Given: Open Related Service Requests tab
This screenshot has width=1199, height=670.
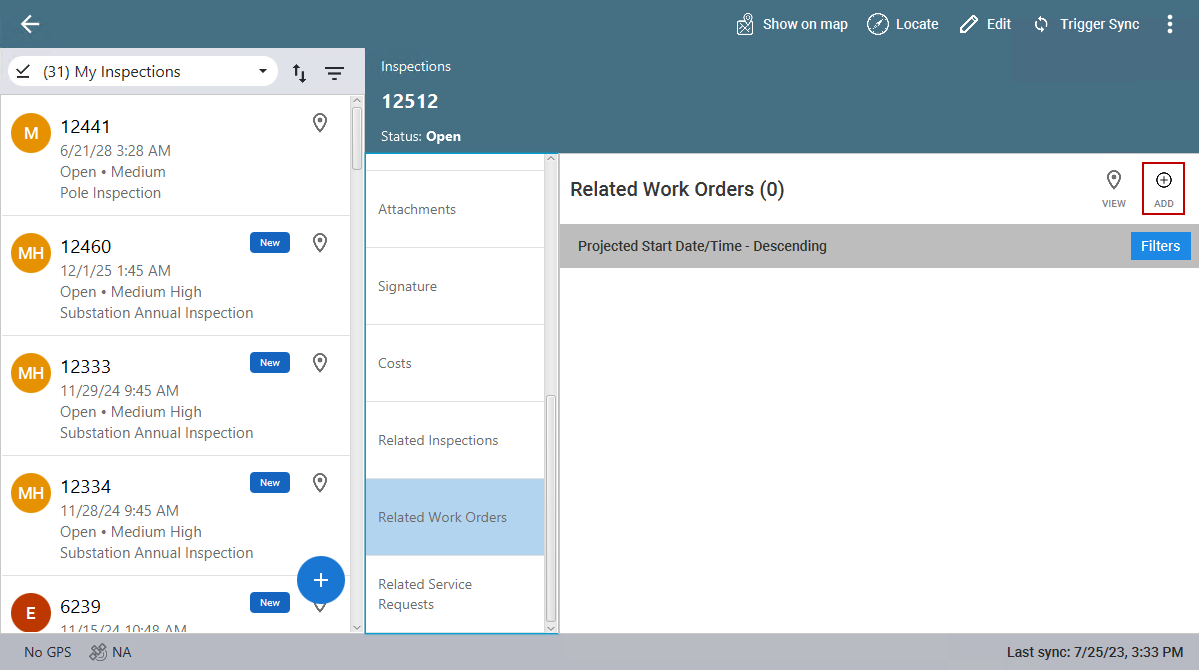Looking at the screenshot, I should click(455, 594).
